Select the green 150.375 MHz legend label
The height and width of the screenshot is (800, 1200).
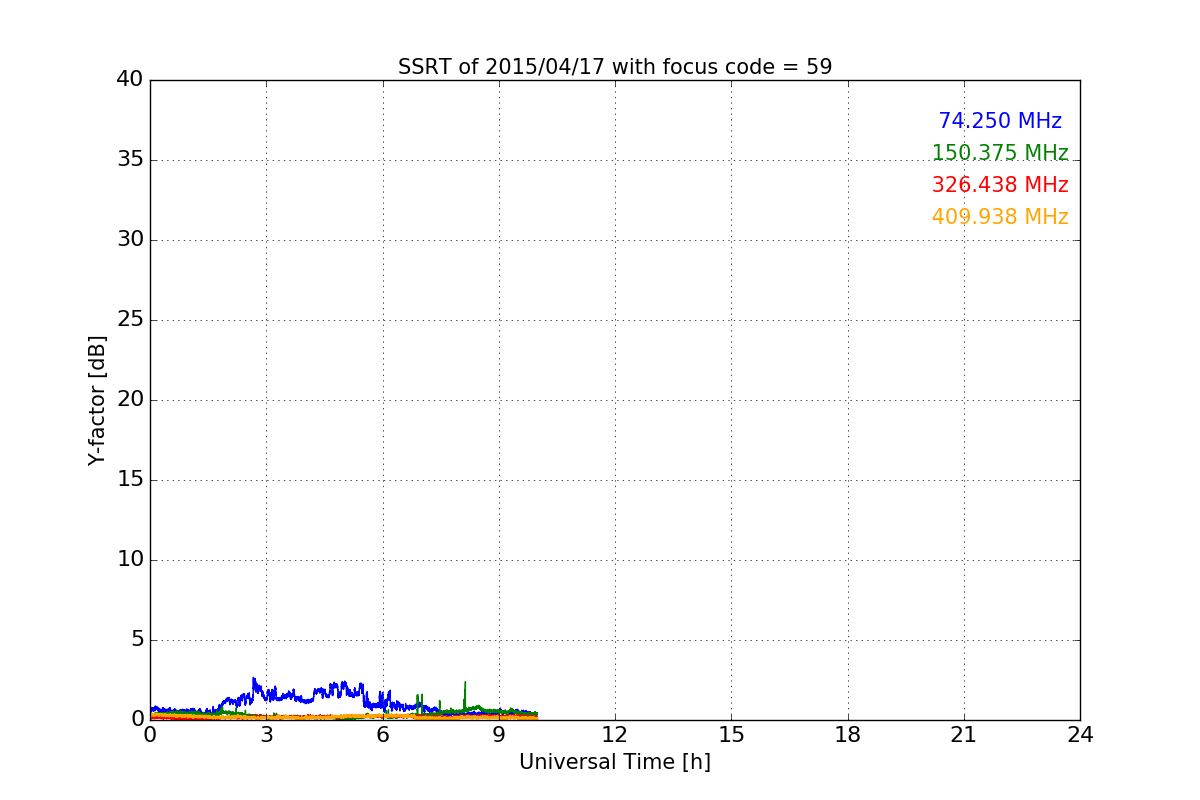point(1000,153)
